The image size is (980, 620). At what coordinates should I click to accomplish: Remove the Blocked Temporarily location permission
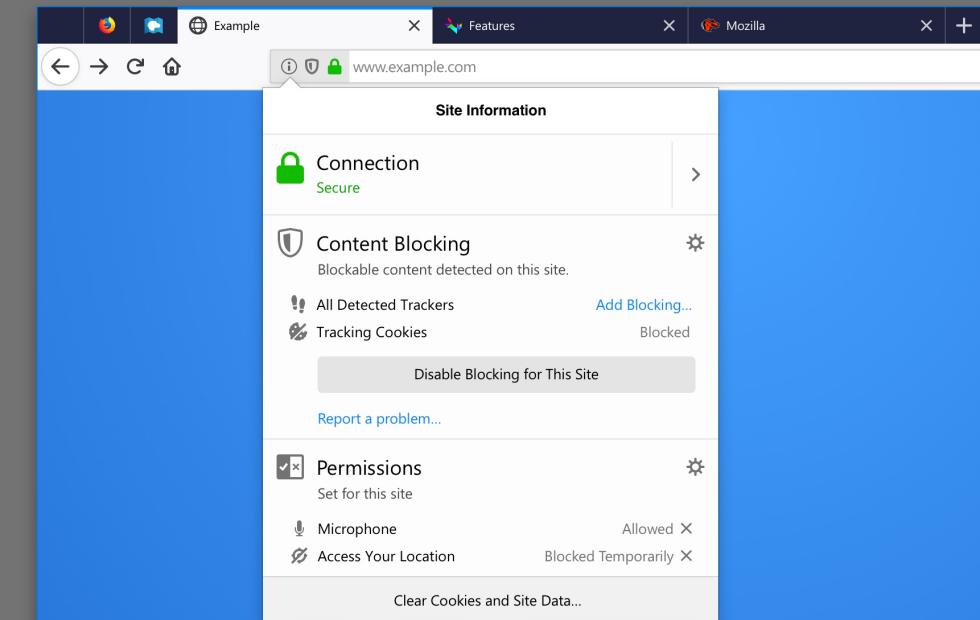coord(686,556)
